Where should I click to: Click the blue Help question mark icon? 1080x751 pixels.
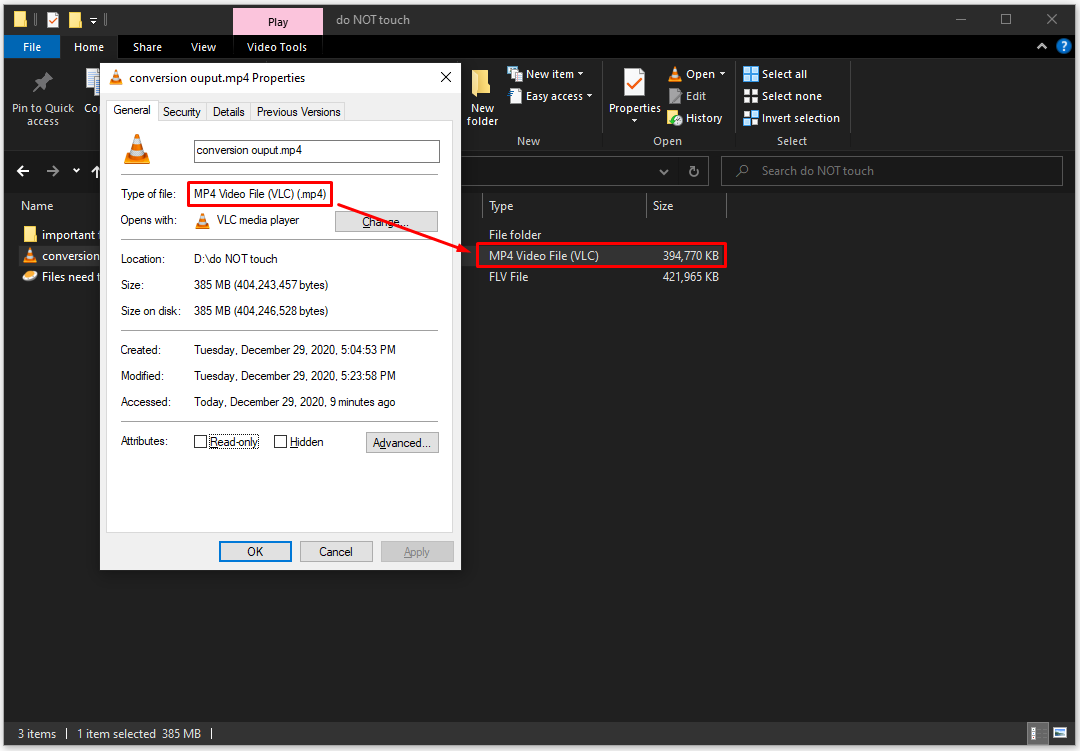tap(1064, 46)
